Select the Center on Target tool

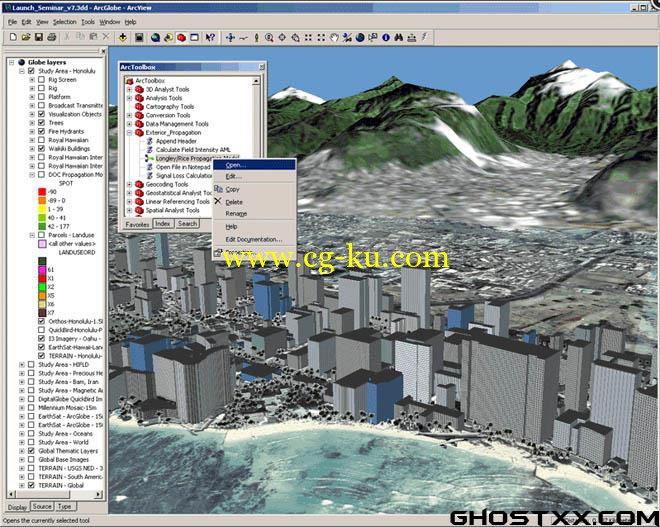point(282,37)
